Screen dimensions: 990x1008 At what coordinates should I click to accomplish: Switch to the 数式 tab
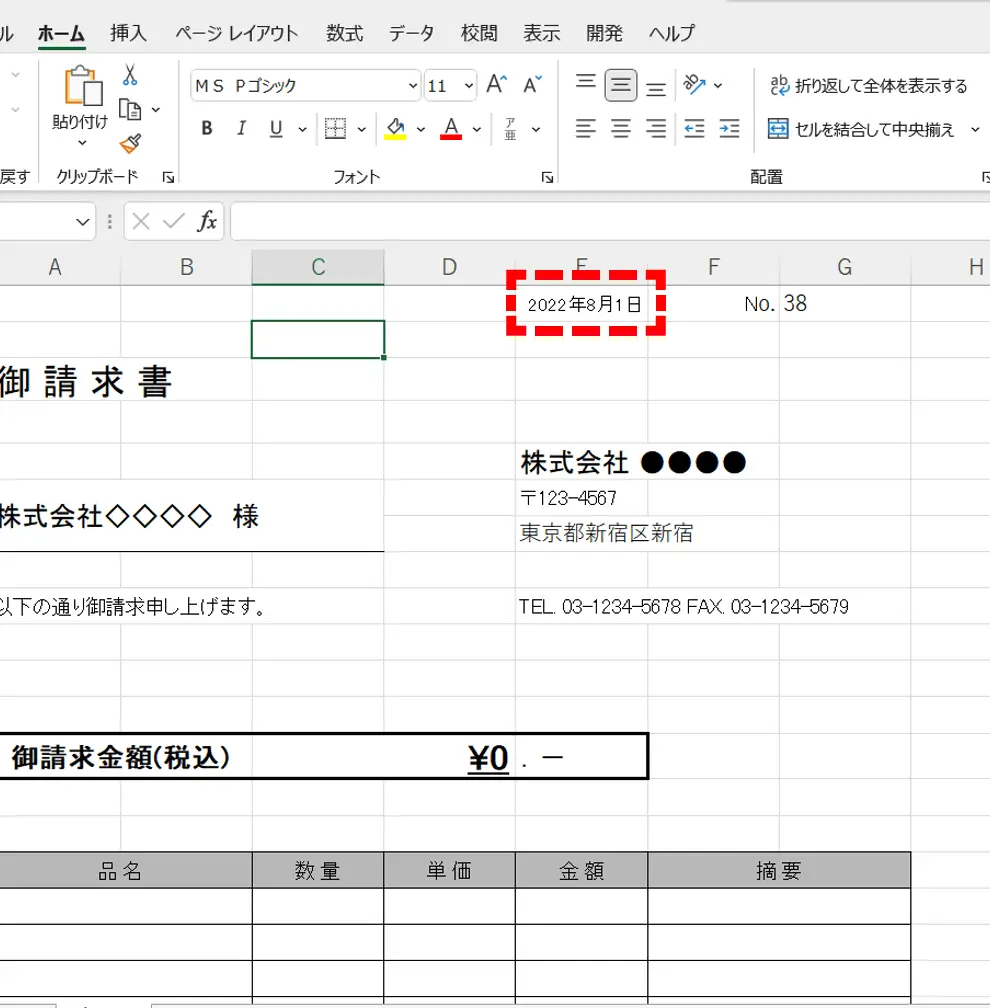pos(344,33)
